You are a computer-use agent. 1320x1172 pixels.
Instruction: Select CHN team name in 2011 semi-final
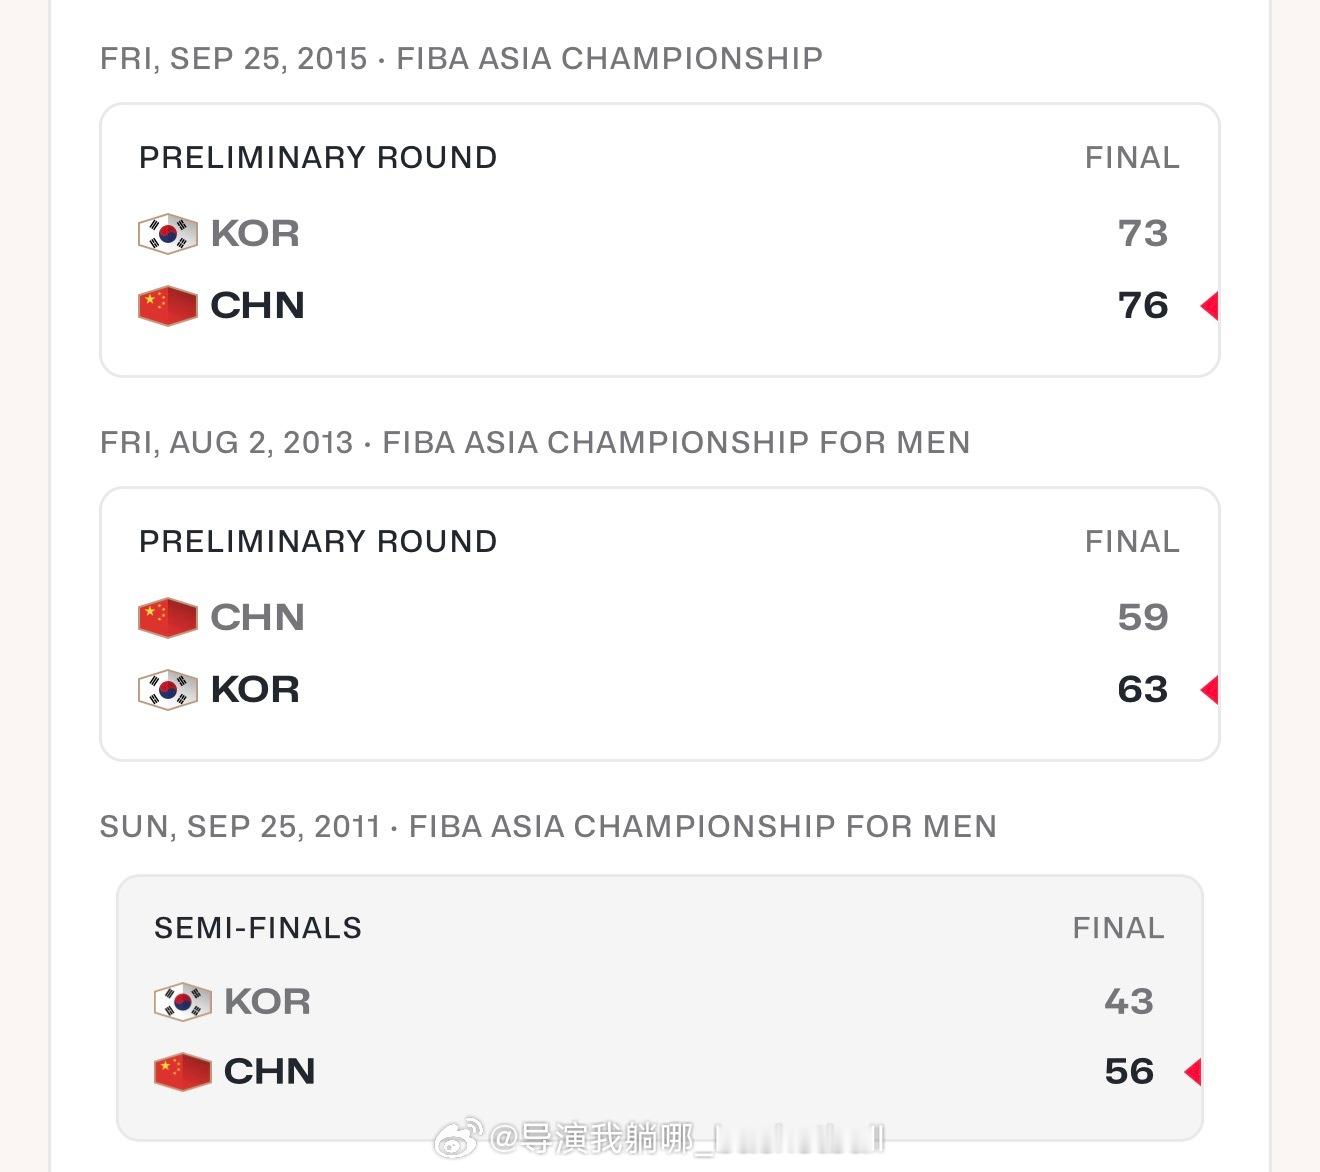tap(269, 1071)
